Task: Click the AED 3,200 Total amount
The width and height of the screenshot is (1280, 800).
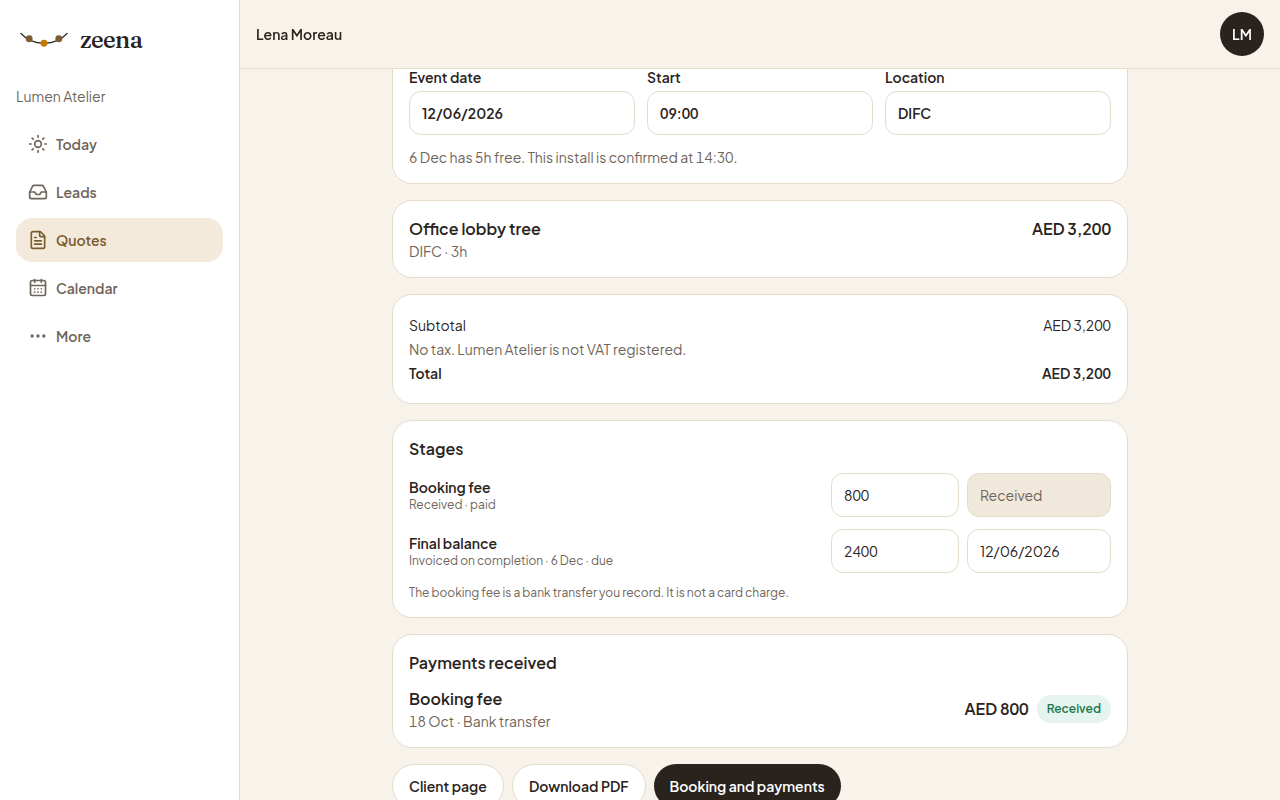Action: pos(1076,374)
